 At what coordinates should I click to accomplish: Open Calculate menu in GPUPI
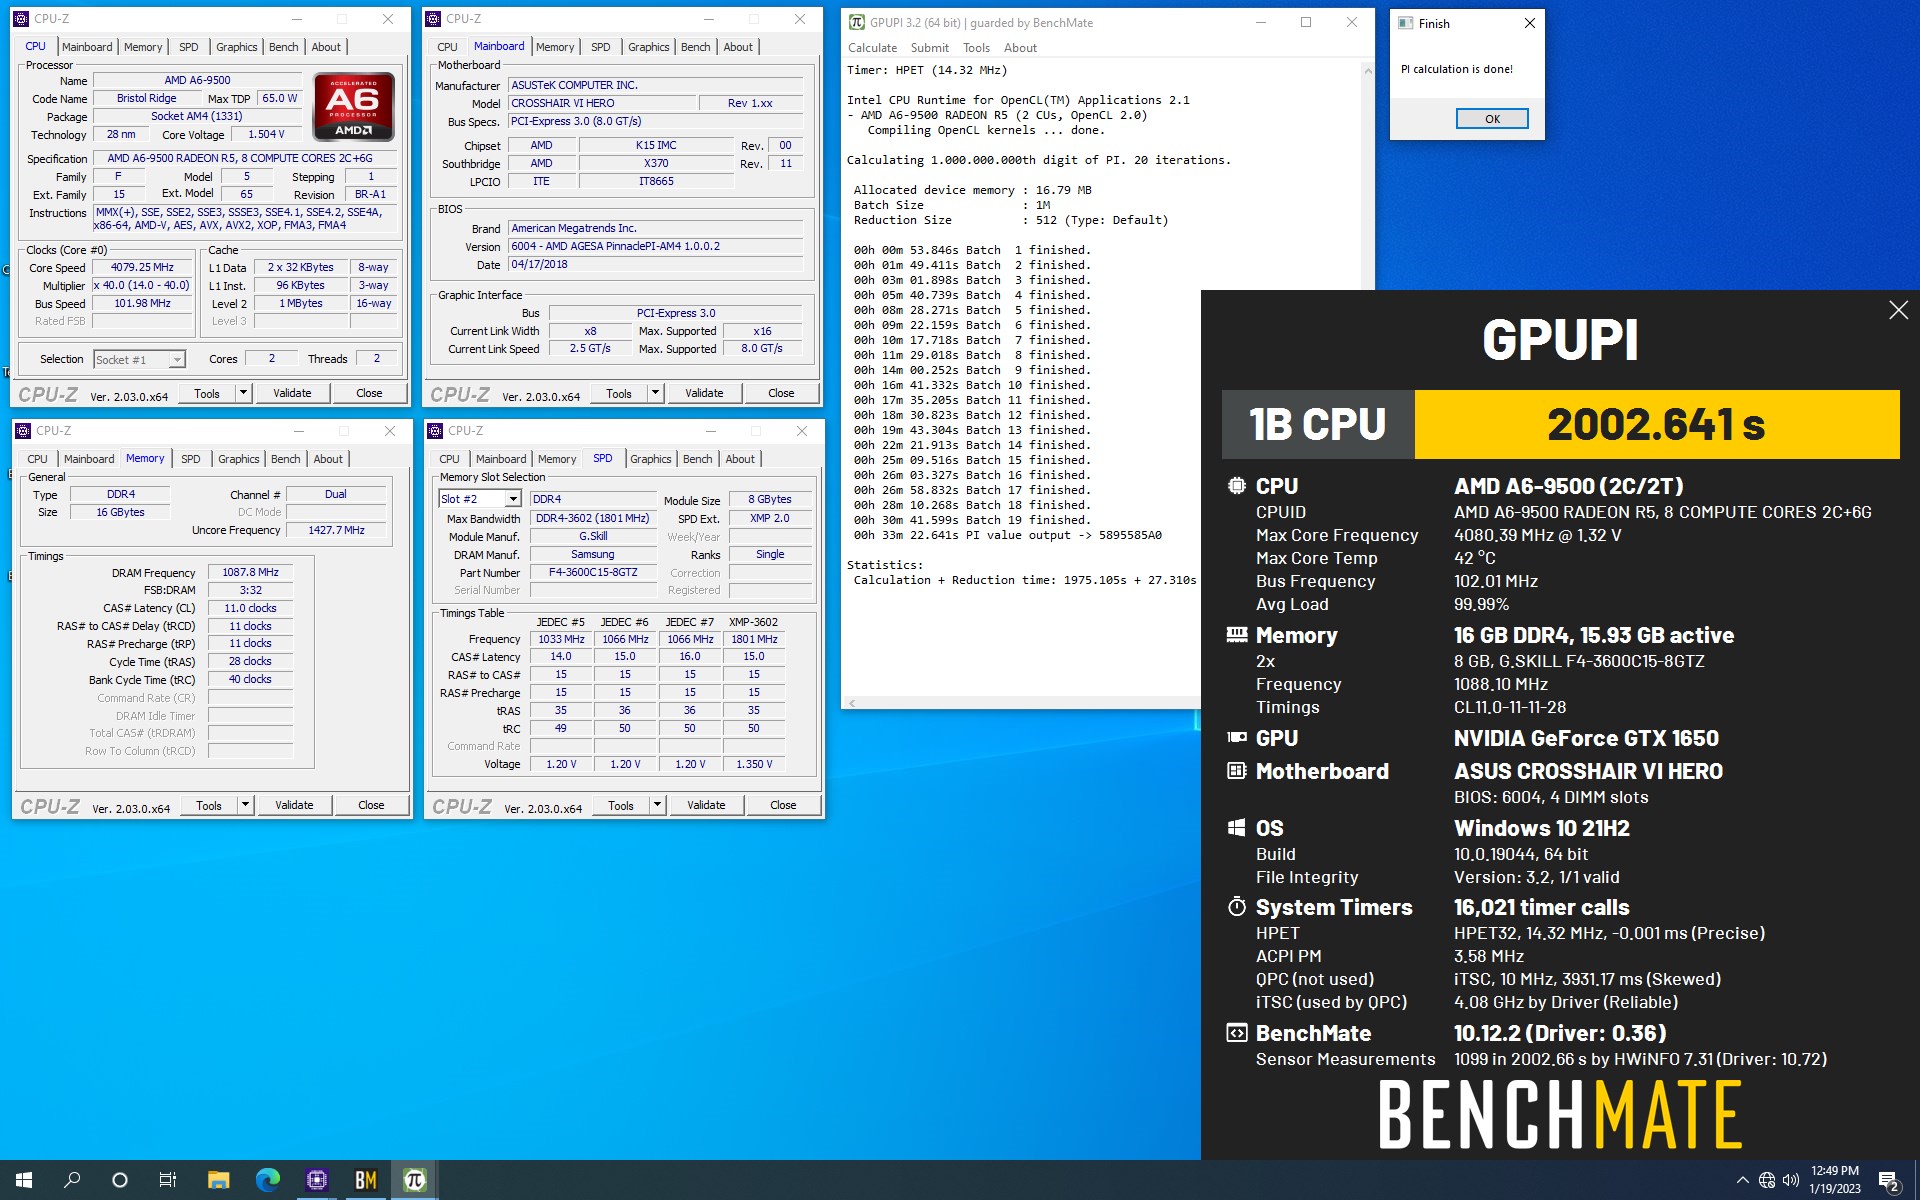872,48
